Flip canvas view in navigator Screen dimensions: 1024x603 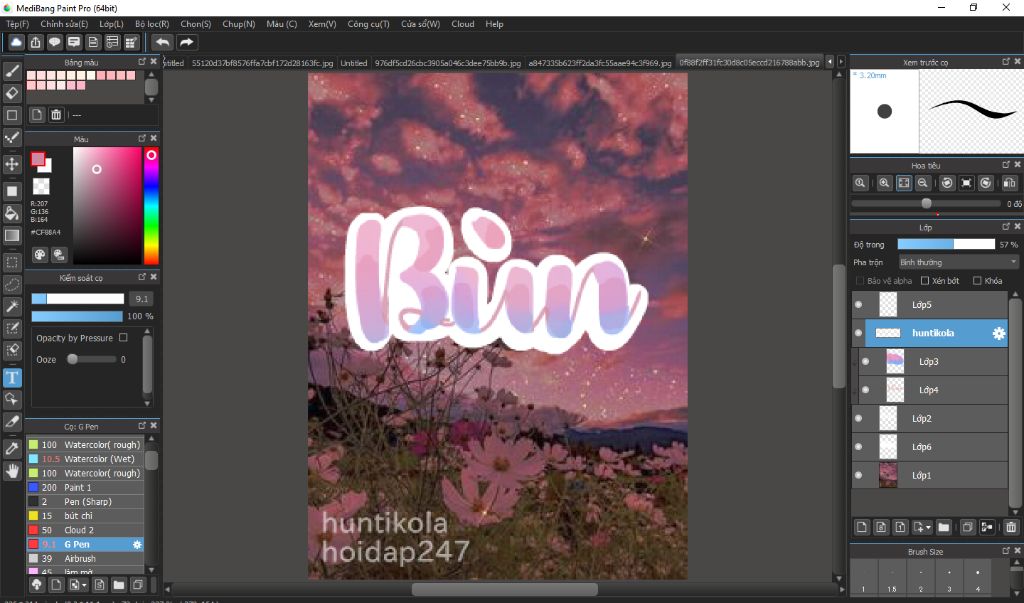pyautogui.click(x=1009, y=183)
